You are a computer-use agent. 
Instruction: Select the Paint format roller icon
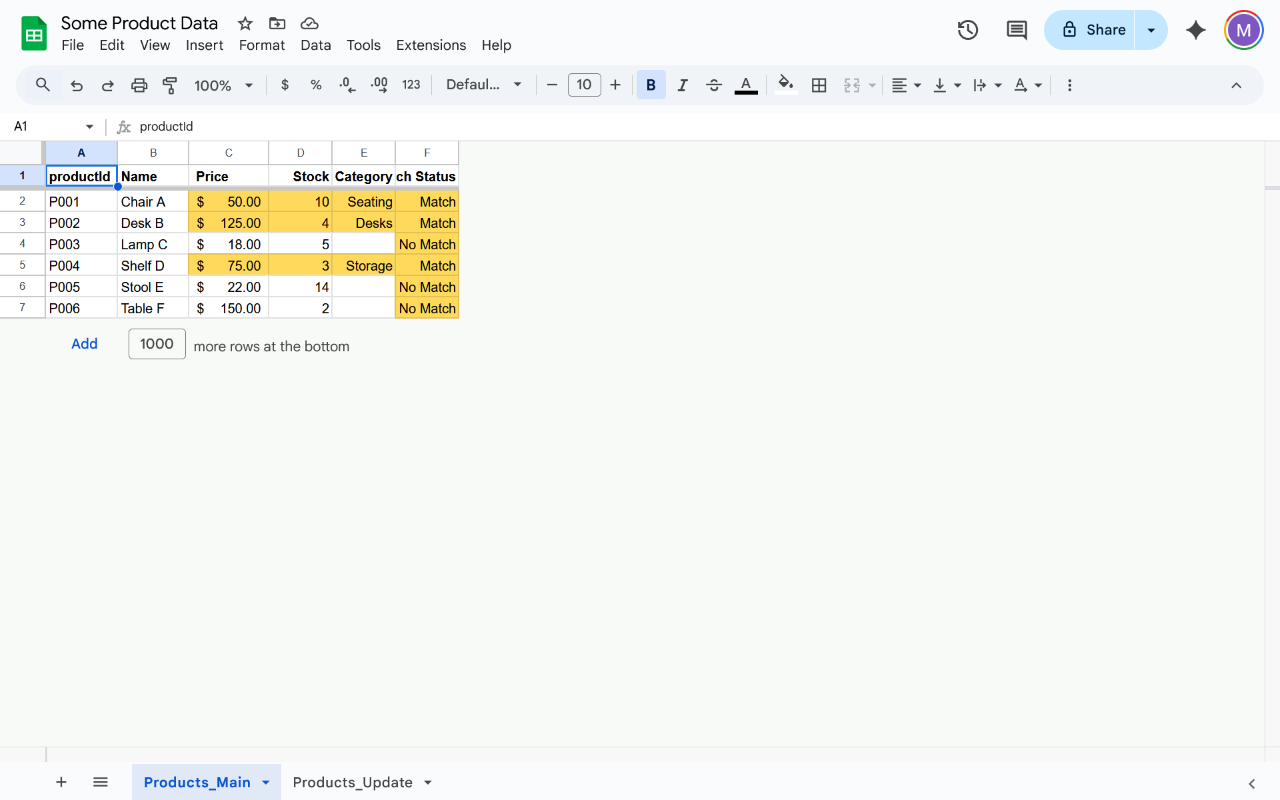[x=170, y=86]
